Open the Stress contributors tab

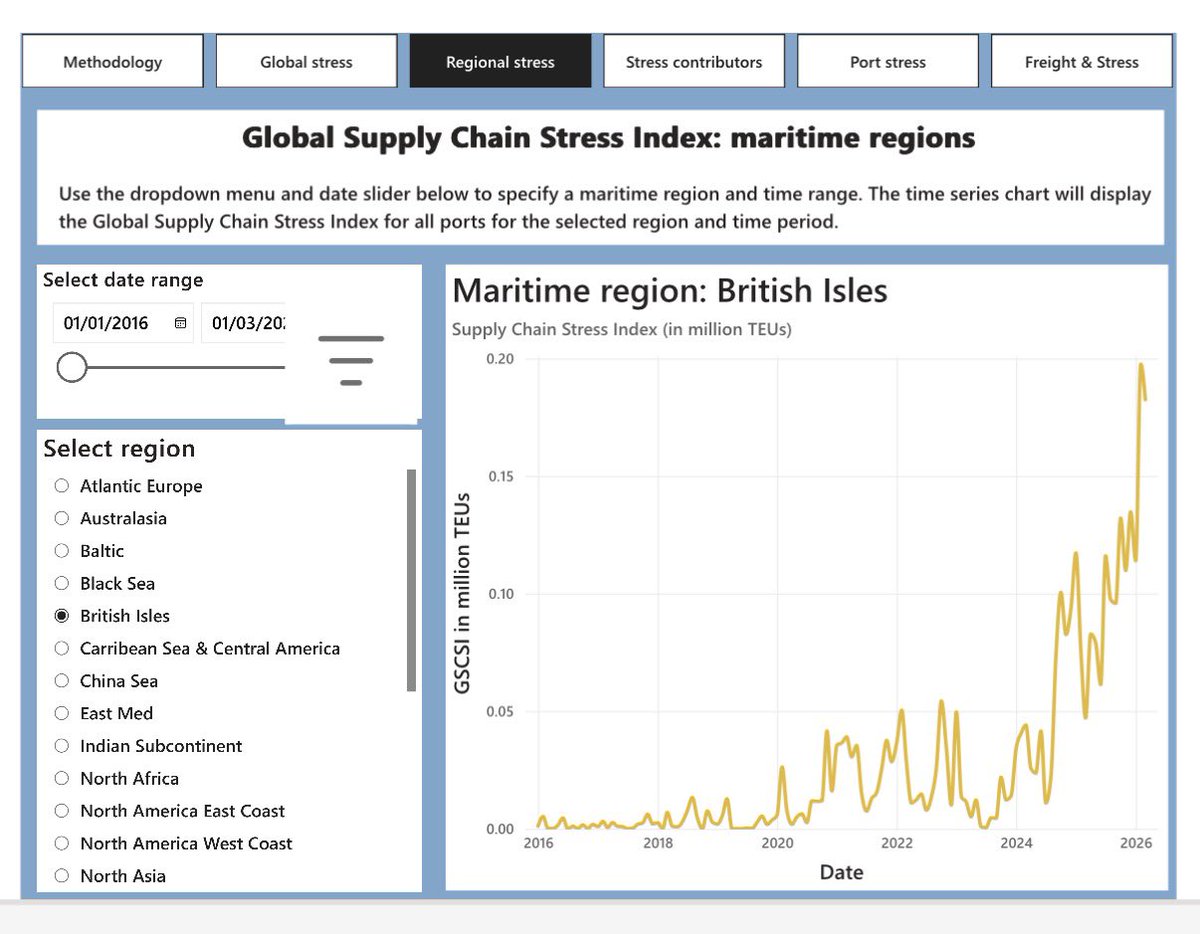(694, 62)
